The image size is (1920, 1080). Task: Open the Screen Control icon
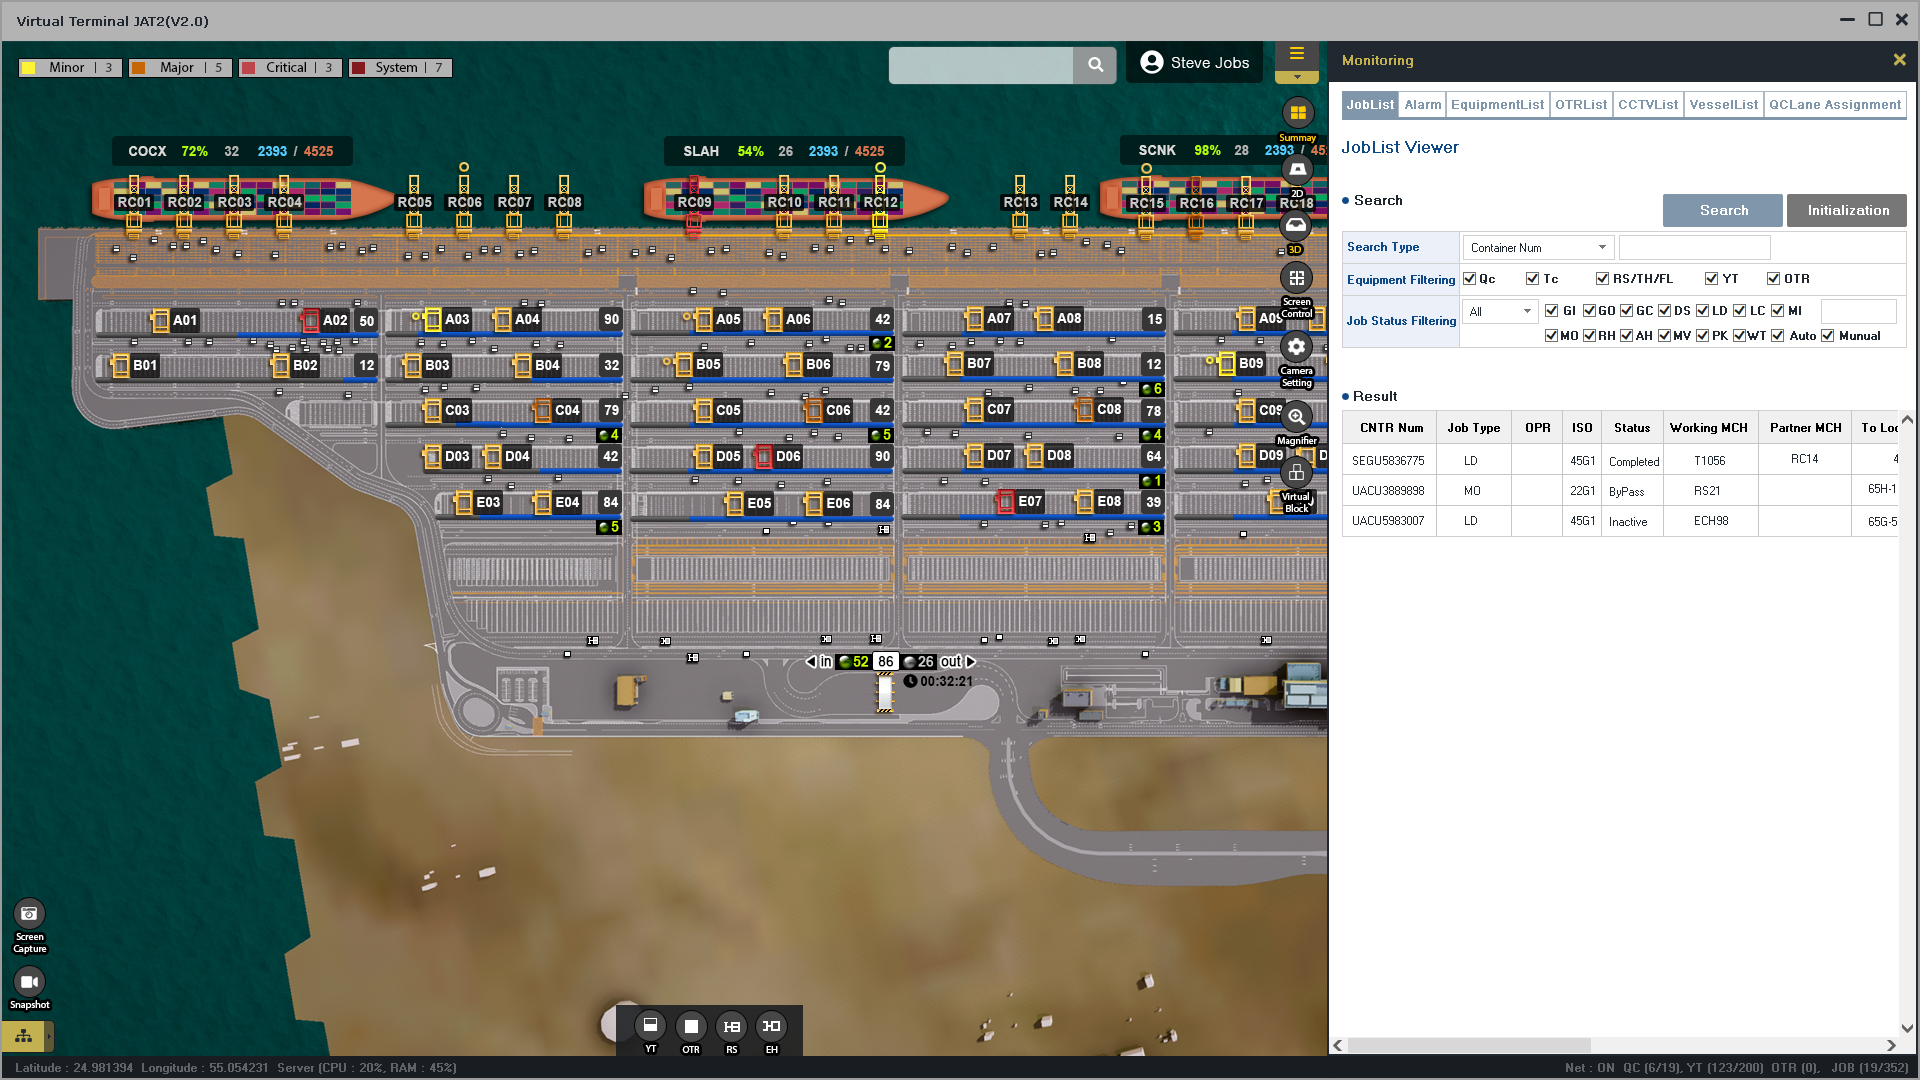click(1296, 278)
